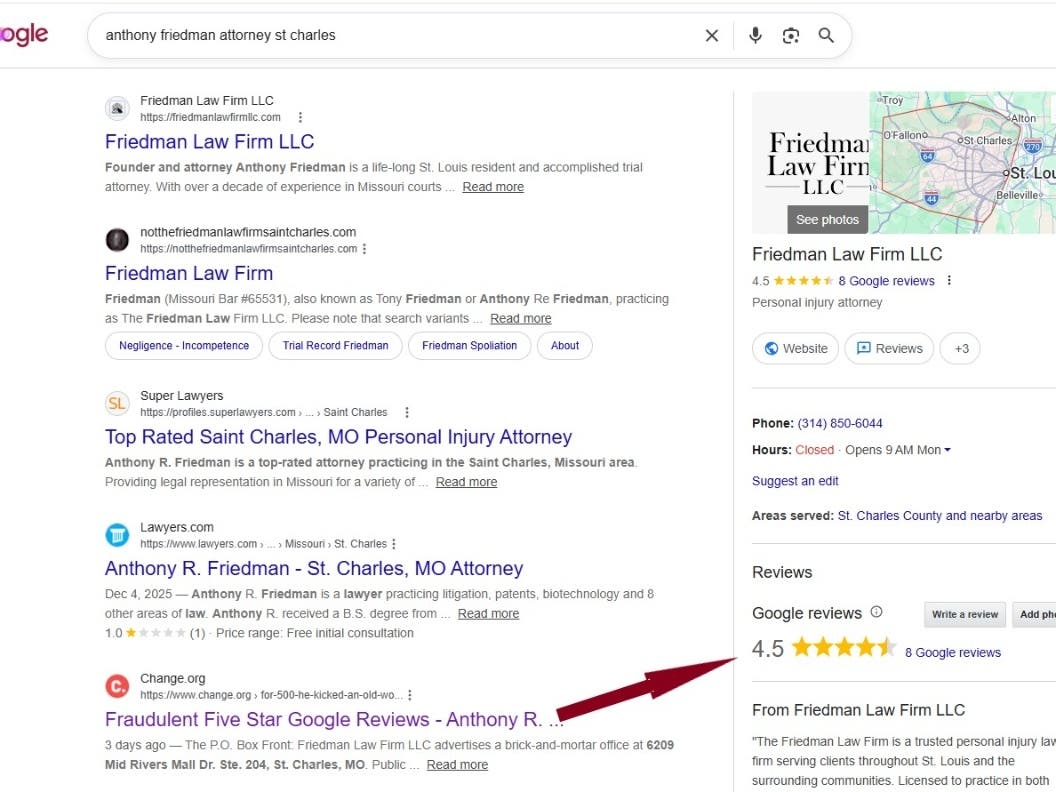This screenshot has width=1056, height=792.
Task: Open Fraudulent Five Star Google Reviews link
Action: (x=334, y=719)
